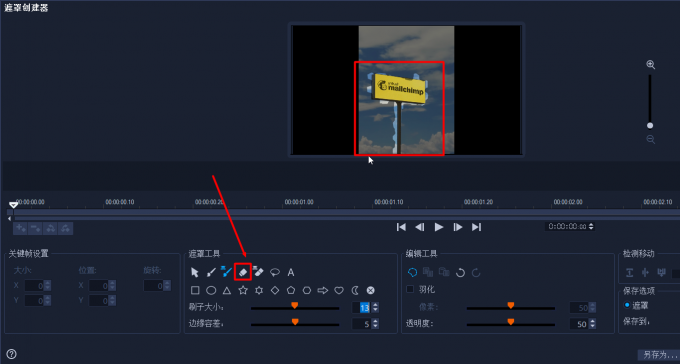Screen dimensions: 680x364
Task: Choose the smart edge brush tool
Action: (x=226, y=272)
